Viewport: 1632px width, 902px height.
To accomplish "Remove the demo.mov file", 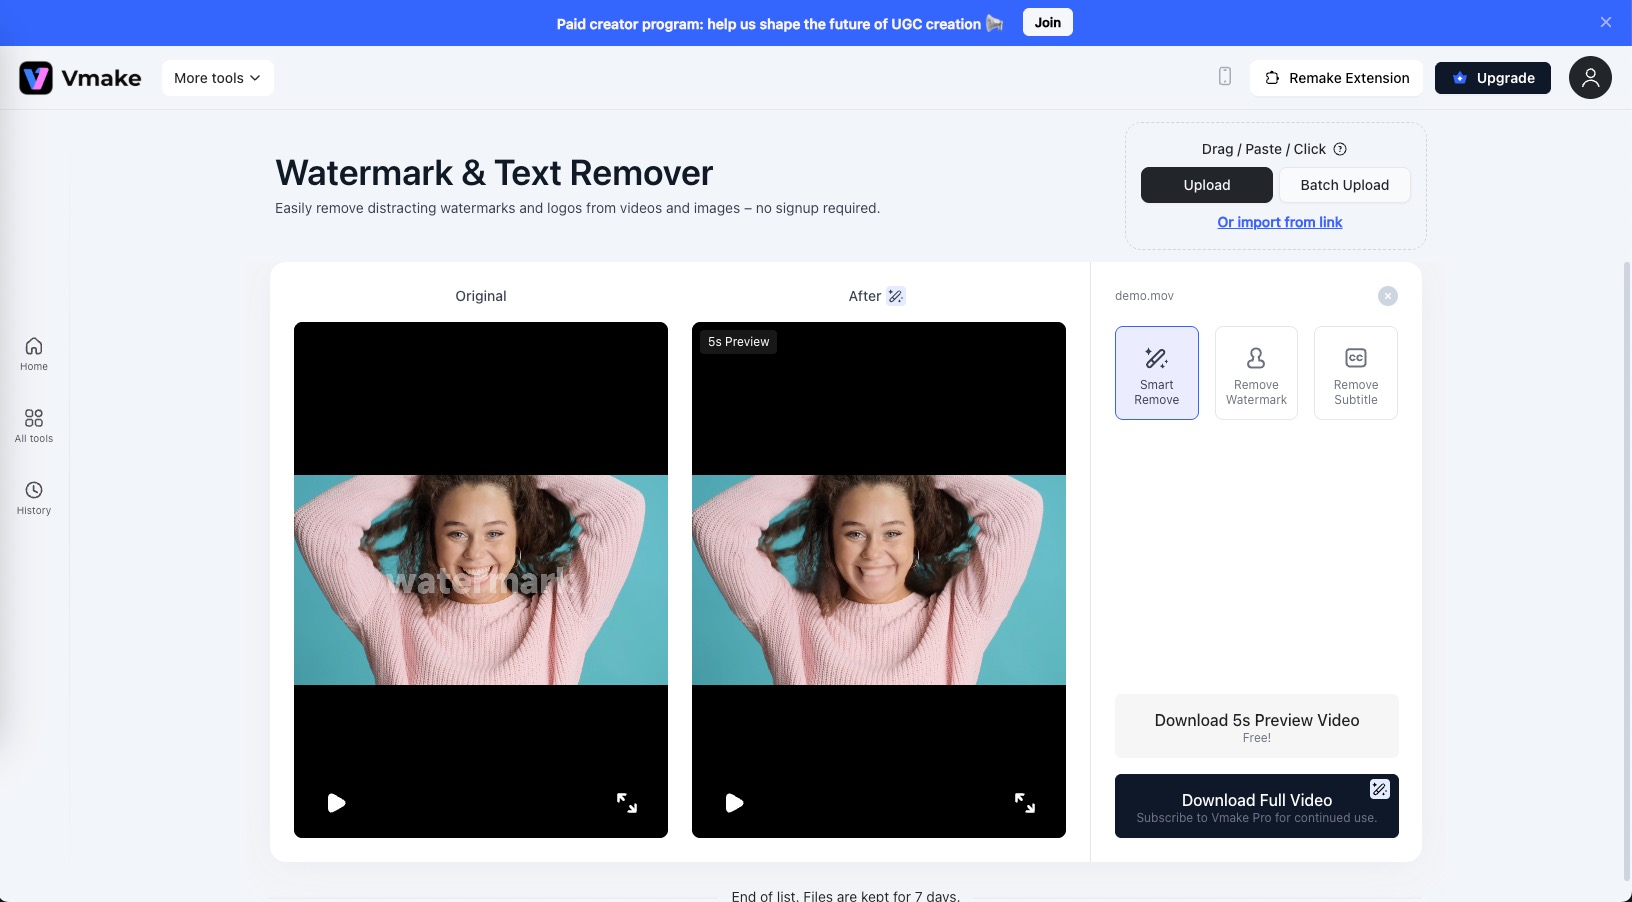I will [x=1387, y=296].
